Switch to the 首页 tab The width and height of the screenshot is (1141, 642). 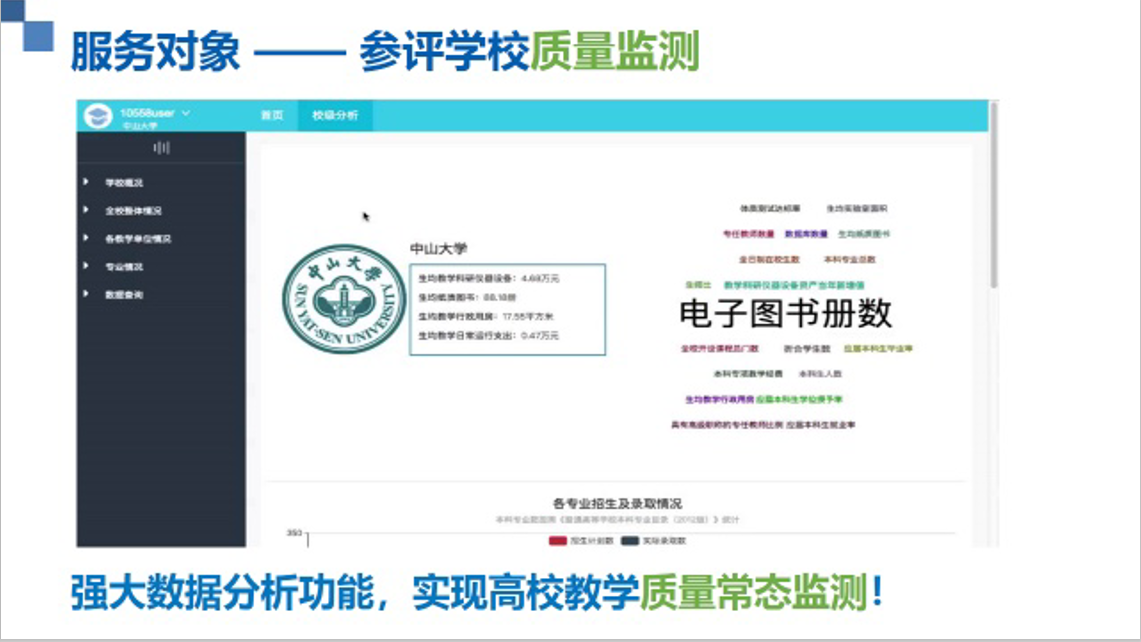[x=272, y=116]
